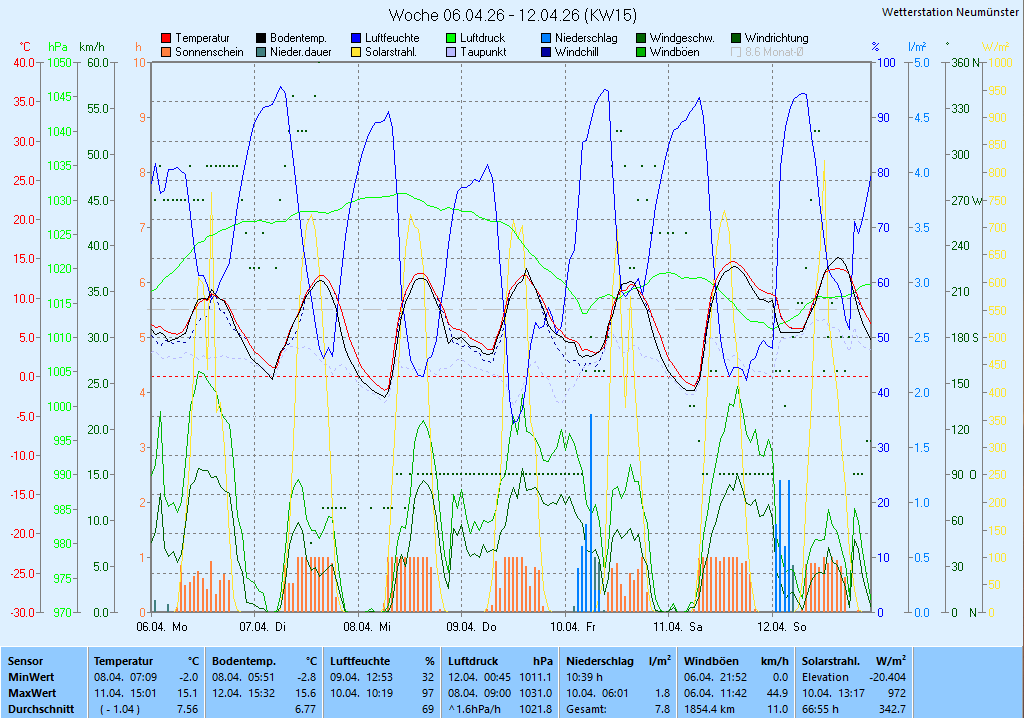Click the blue Luftfeuchte legend icon
This screenshot has width=1024, height=718.
click(356, 38)
